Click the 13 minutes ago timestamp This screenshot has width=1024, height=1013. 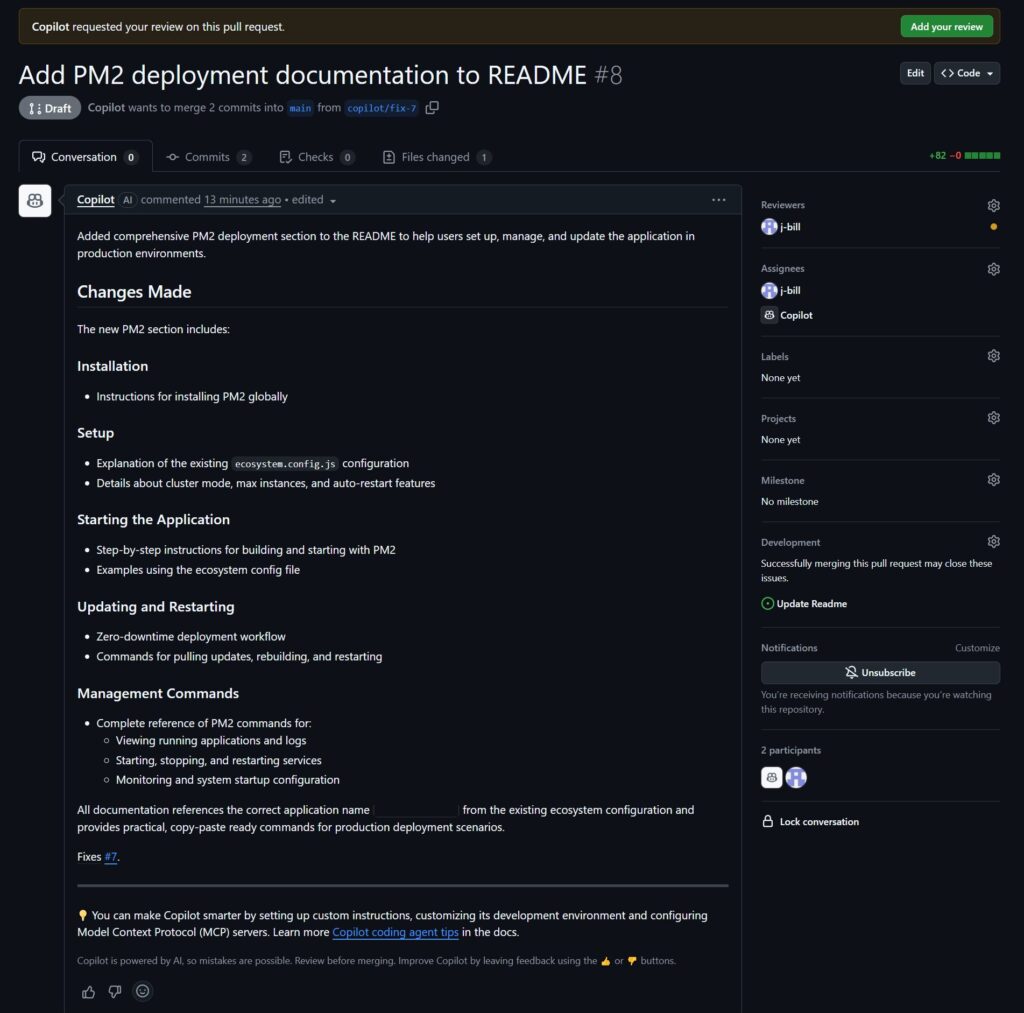click(242, 200)
